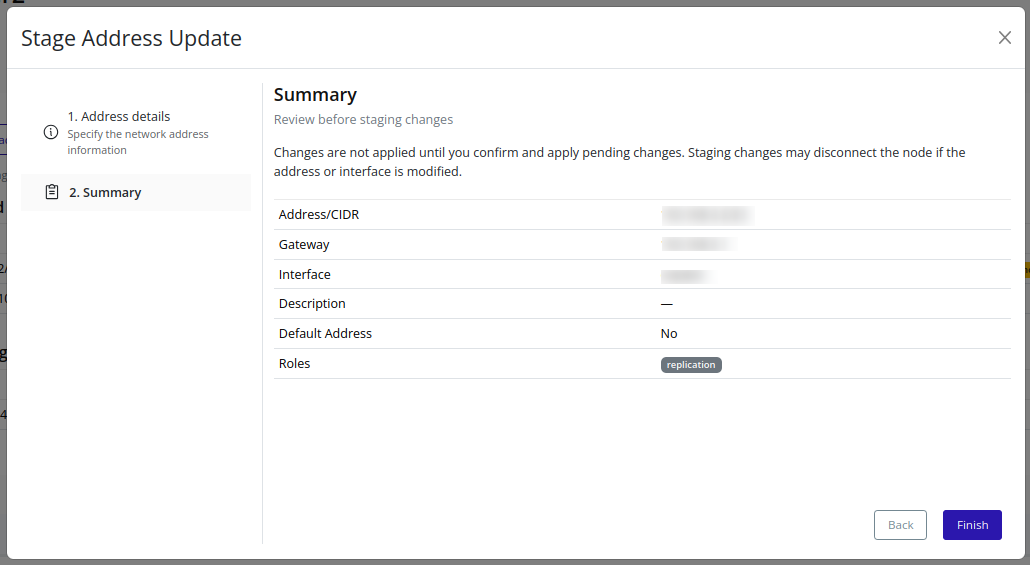Click the clipboard icon beside Summary step
The width and height of the screenshot is (1030, 565).
pos(52,192)
